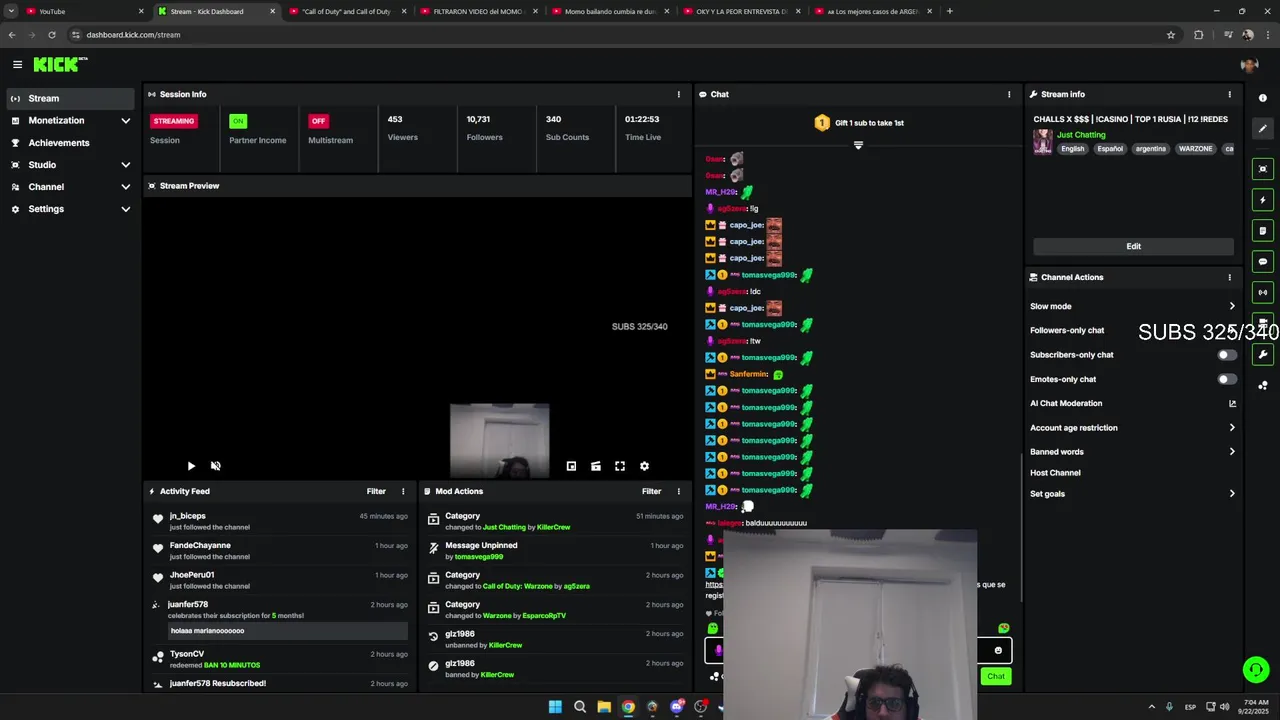
Task: Click the user avatar in top right
Action: click(1248, 65)
